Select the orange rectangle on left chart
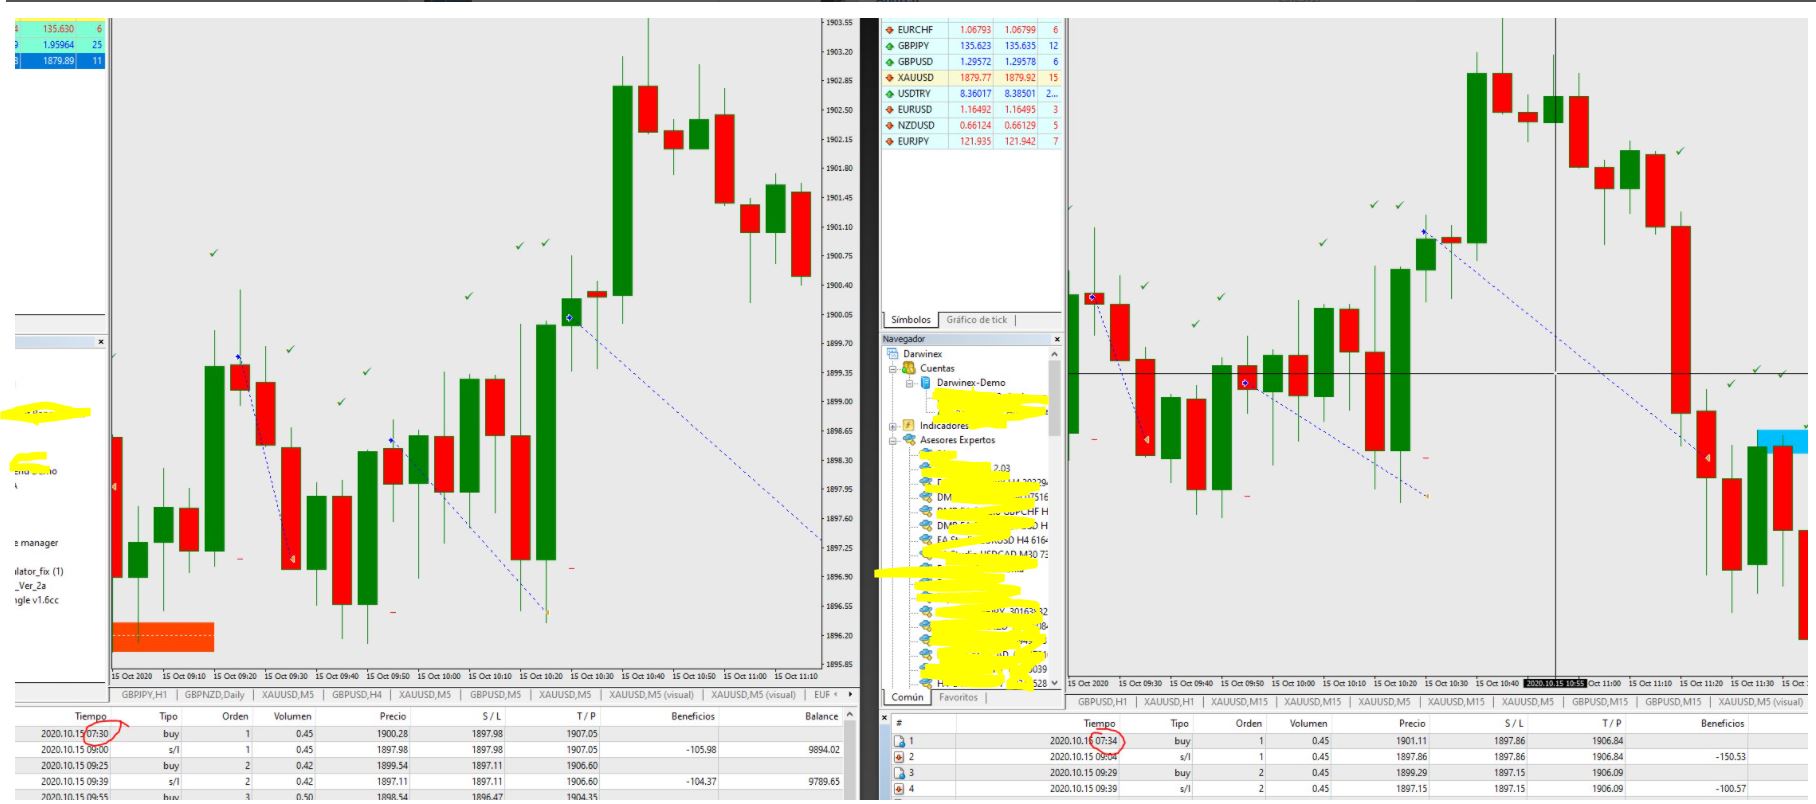This screenshot has width=1816, height=804. pyautogui.click(x=163, y=636)
